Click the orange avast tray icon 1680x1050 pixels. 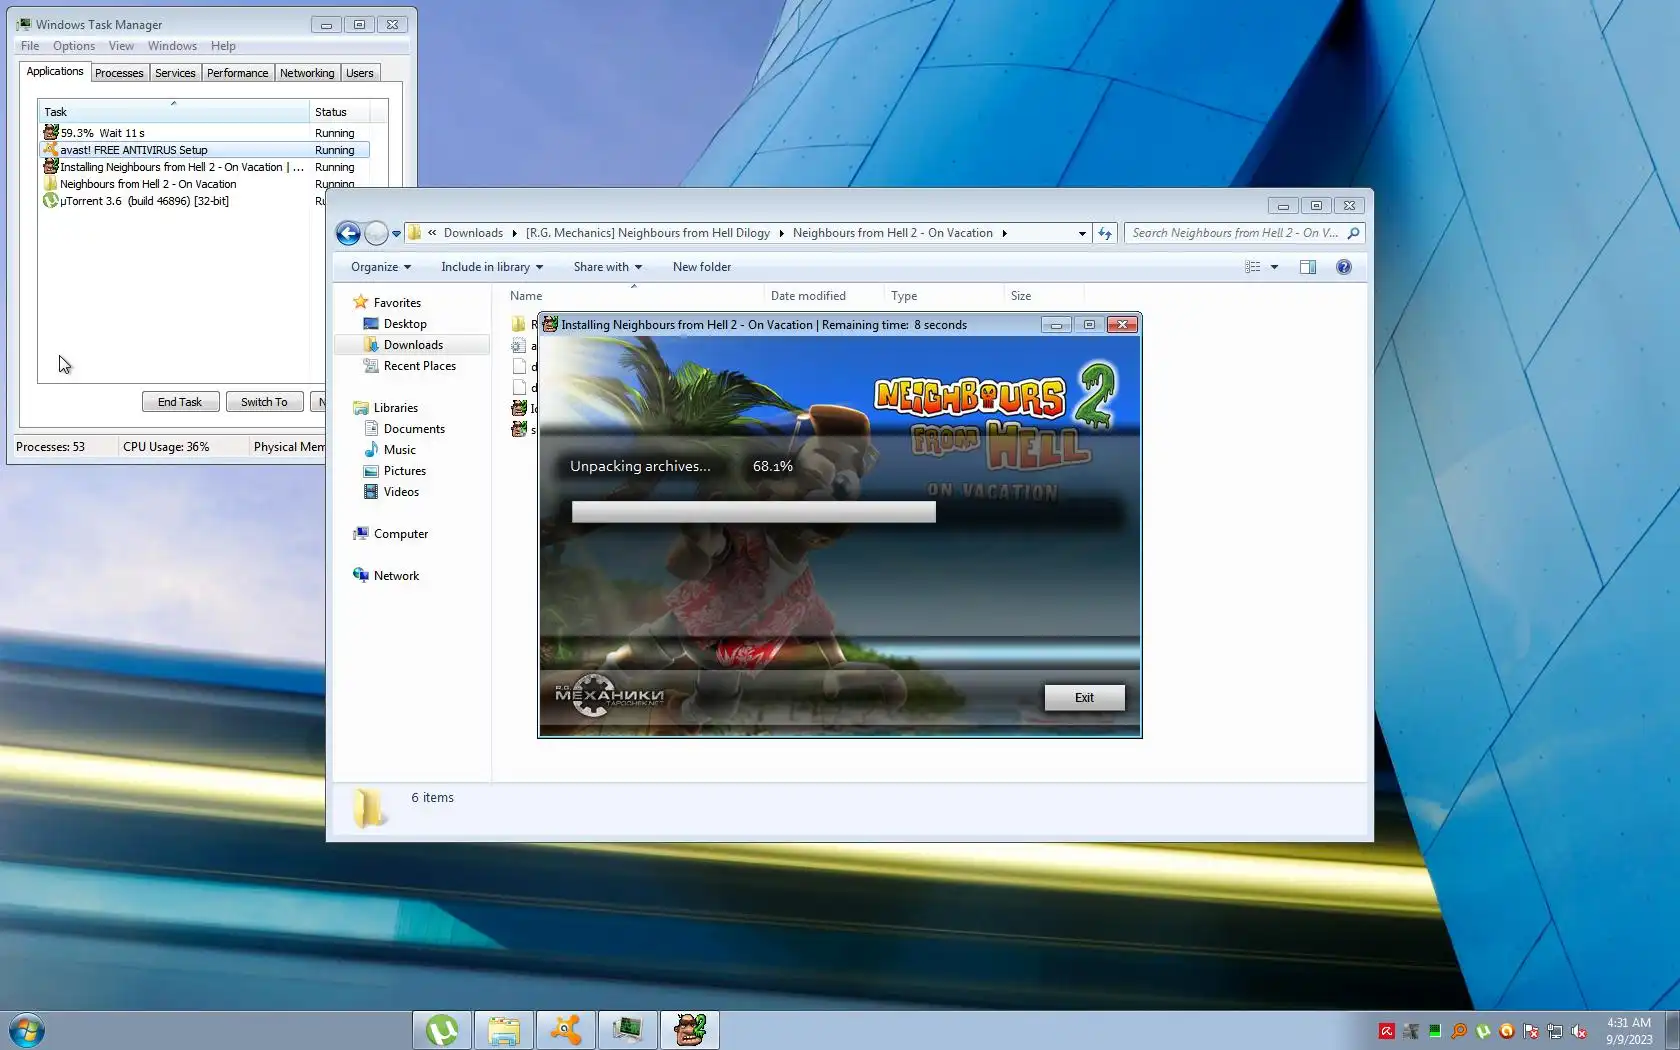tap(1507, 1031)
